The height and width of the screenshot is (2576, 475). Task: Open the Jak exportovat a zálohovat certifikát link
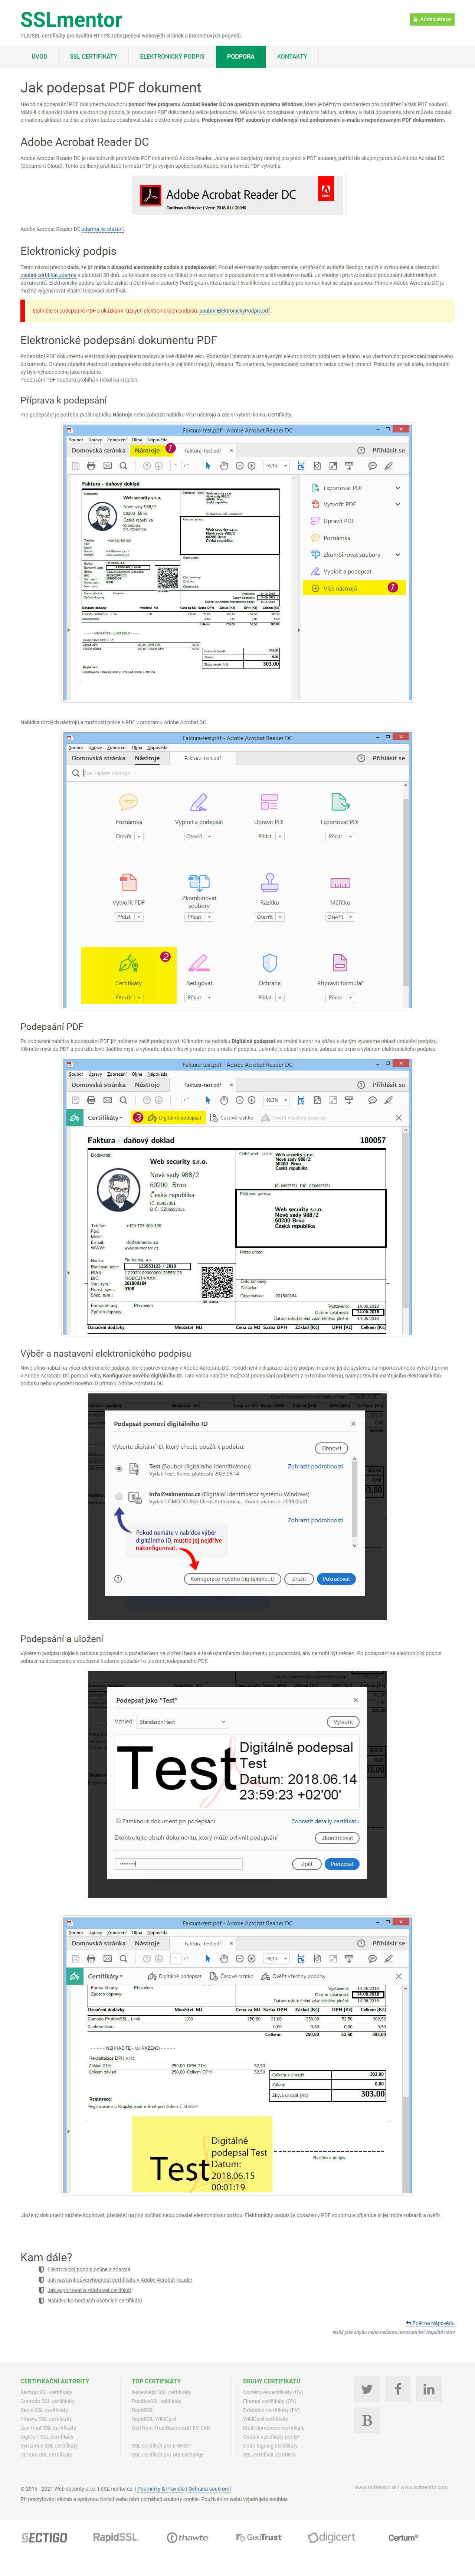click(89, 2290)
